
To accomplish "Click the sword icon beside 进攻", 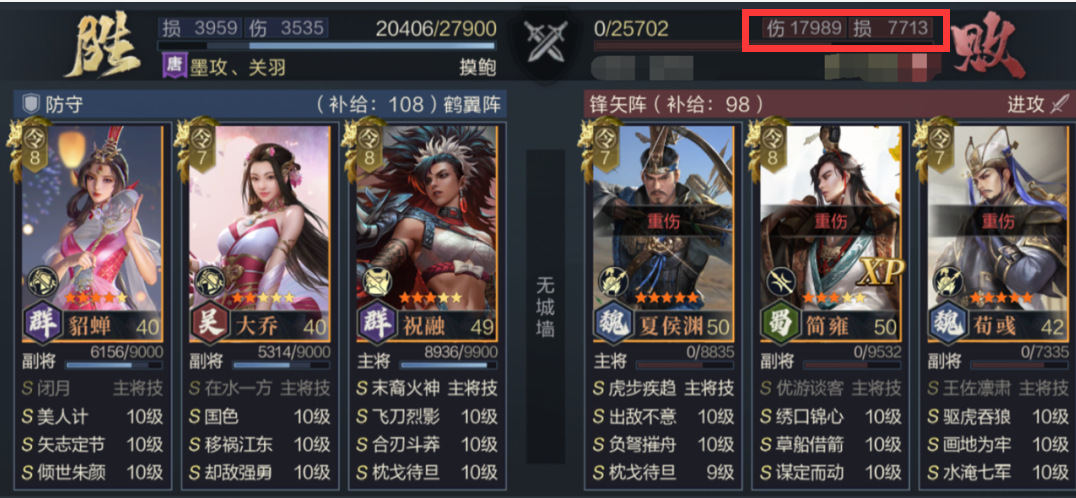I will point(1061,104).
